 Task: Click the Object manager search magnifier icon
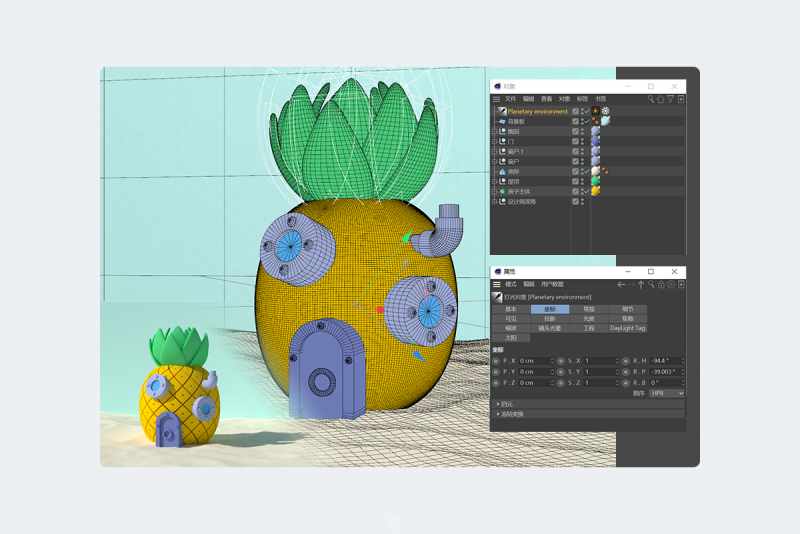[651, 99]
